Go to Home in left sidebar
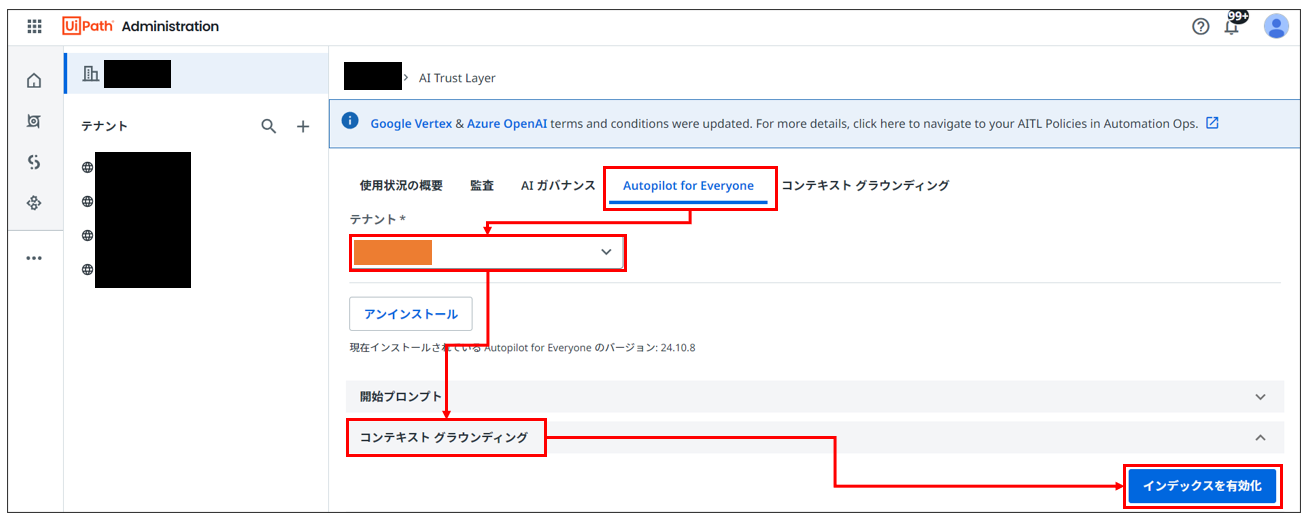1308x523 pixels. coord(34,80)
